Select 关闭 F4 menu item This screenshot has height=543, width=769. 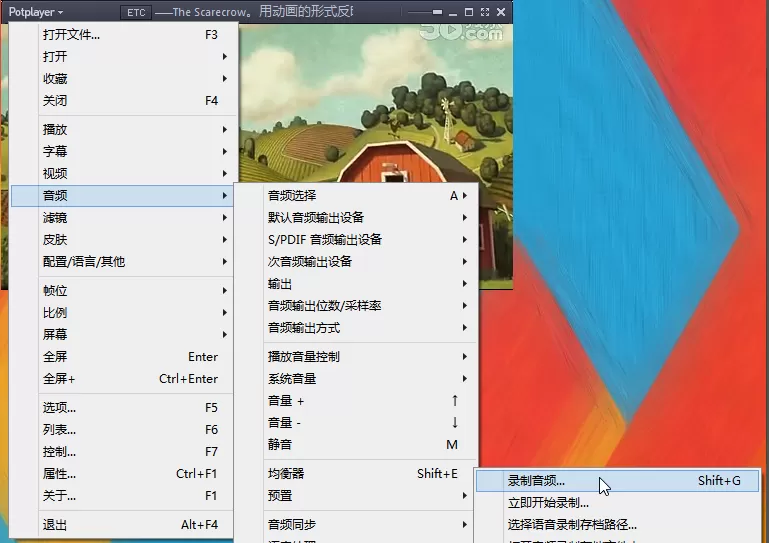tap(123, 101)
